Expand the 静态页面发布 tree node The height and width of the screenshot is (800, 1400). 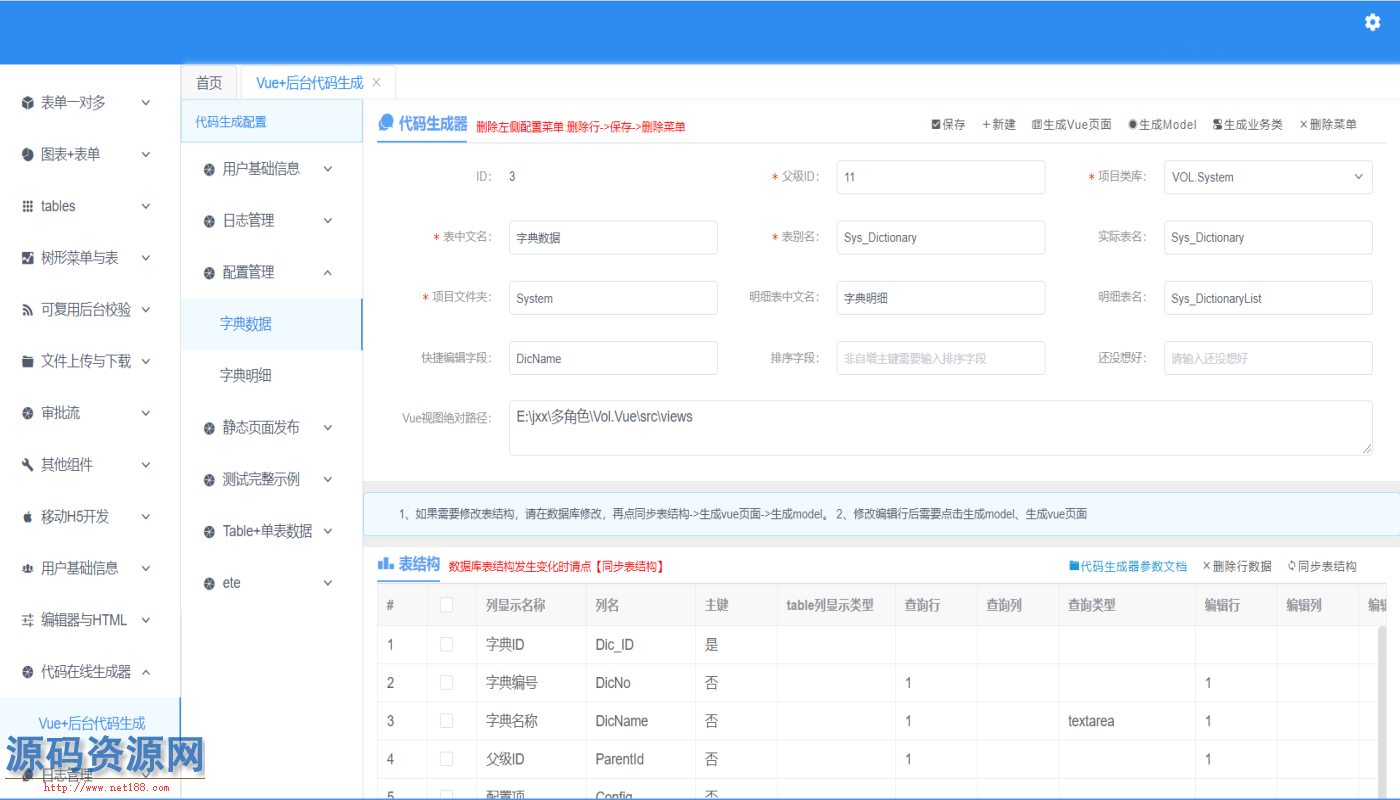pos(328,428)
